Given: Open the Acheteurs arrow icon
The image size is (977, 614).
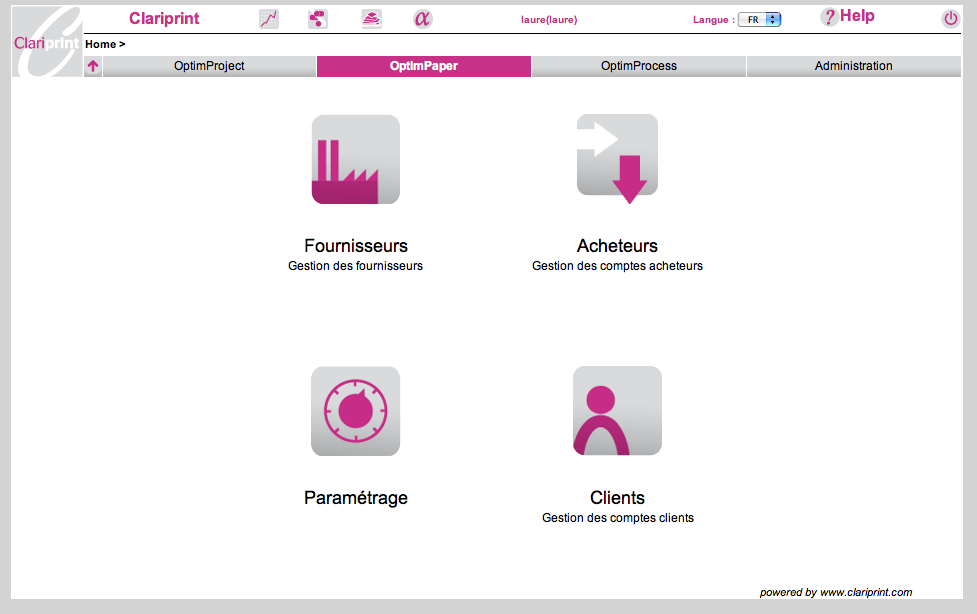Looking at the screenshot, I should [617, 158].
